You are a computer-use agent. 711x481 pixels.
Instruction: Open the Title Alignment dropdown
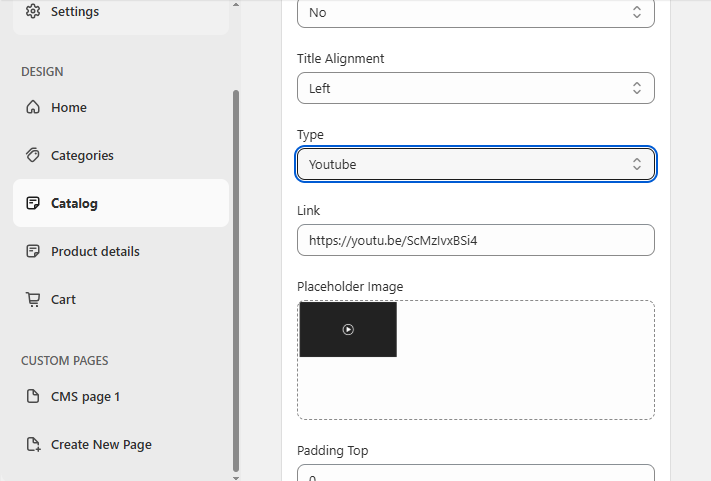[476, 88]
